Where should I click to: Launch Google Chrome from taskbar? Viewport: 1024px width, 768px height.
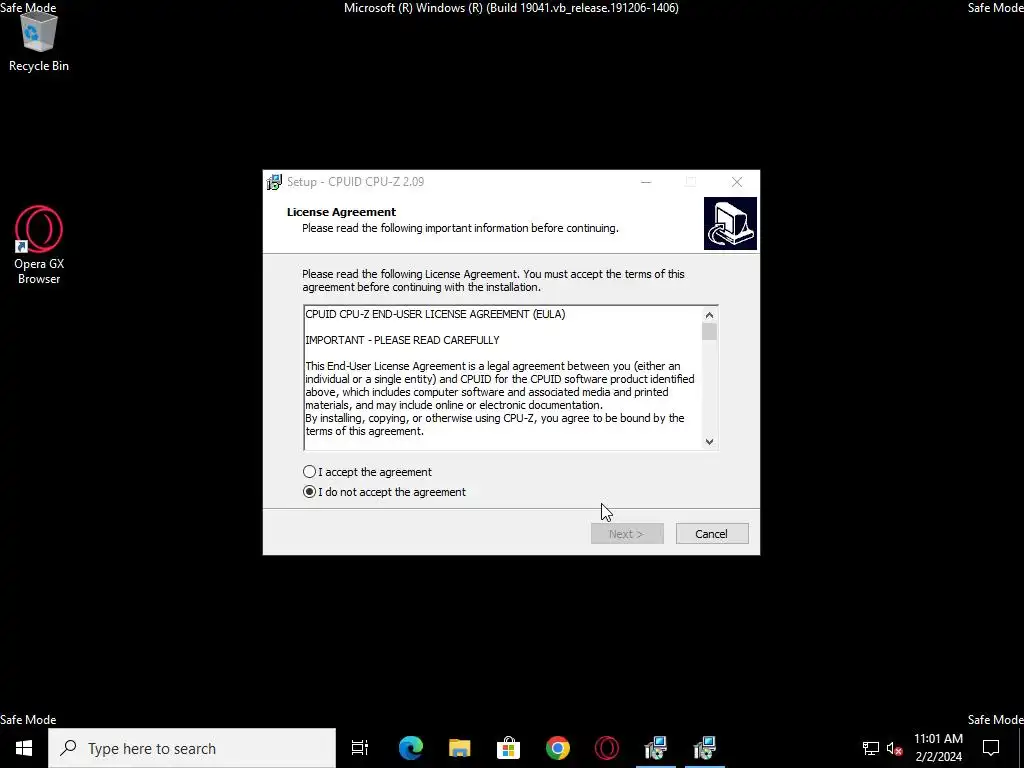(558, 748)
